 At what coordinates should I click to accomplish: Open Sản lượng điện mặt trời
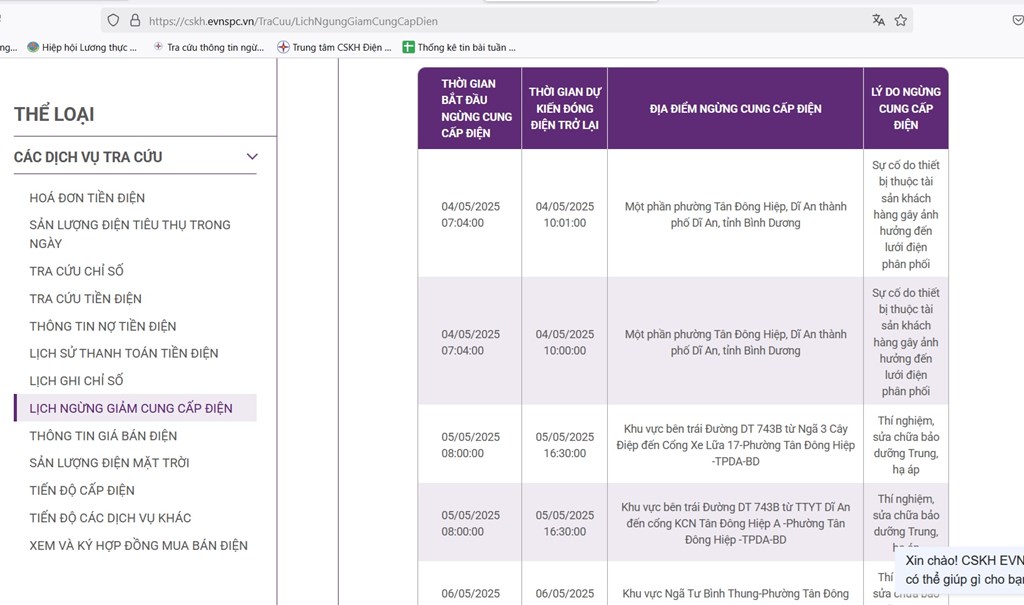pyautogui.click(x=109, y=463)
